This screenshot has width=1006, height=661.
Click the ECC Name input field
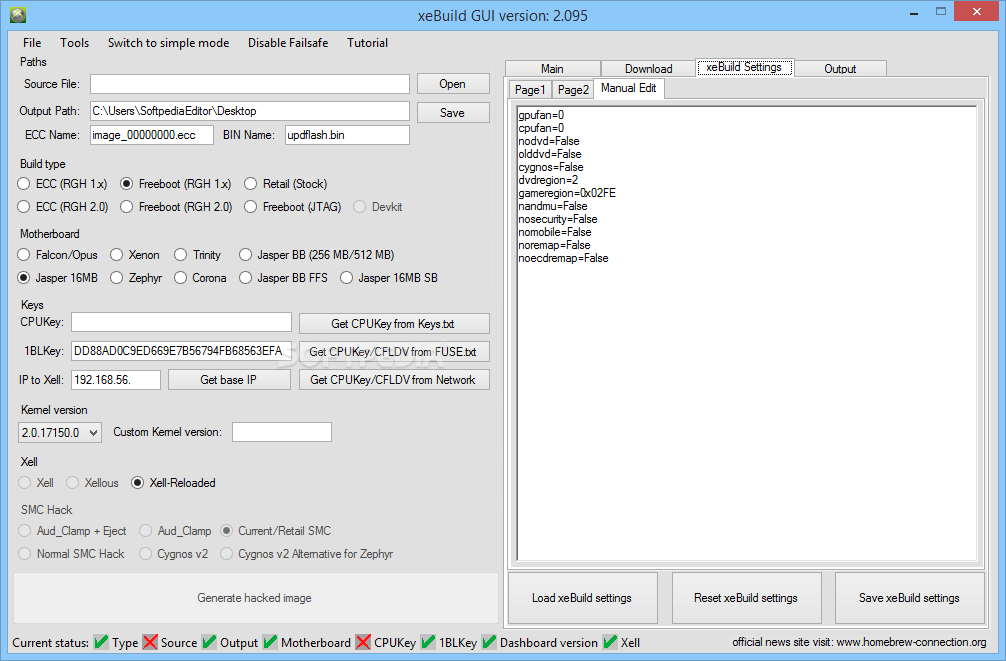click(x=151, y=135)
